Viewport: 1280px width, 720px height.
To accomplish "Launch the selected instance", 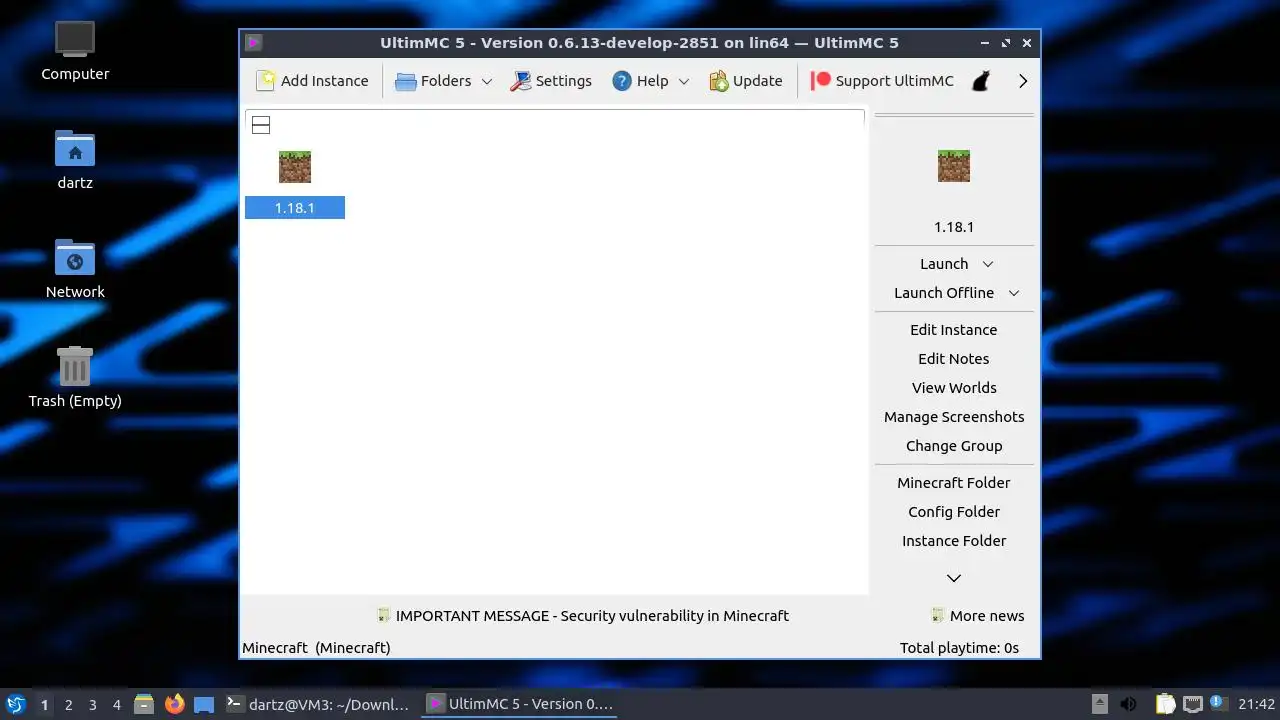I will [x=944, y=264].
